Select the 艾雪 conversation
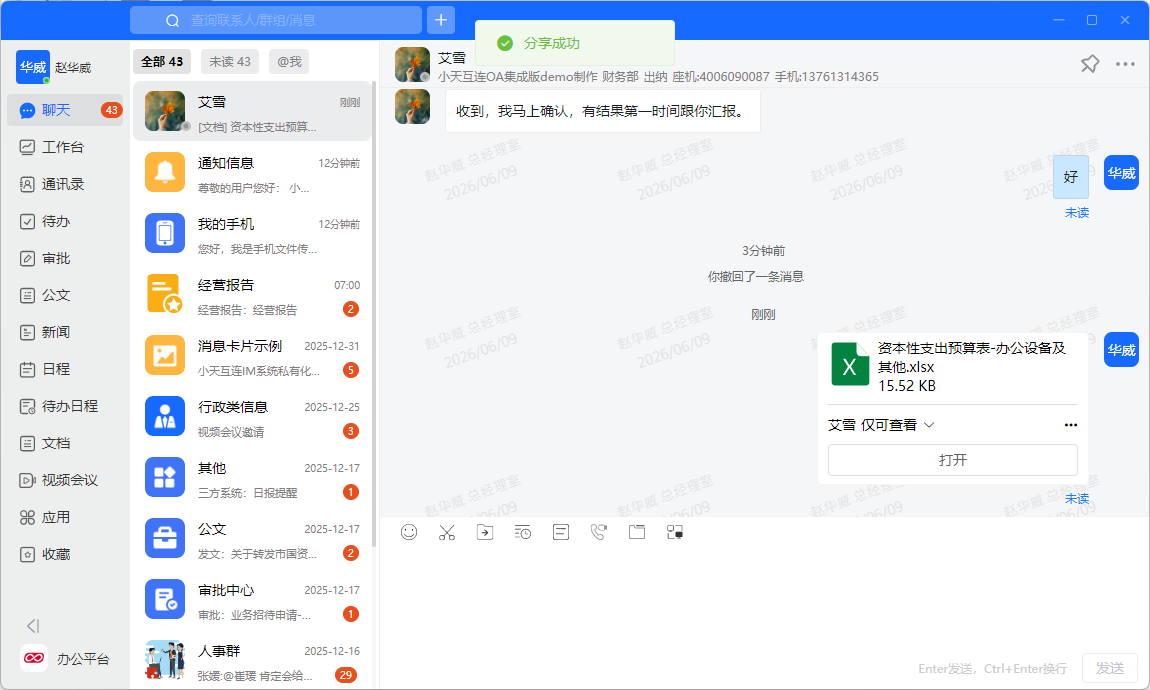Viewport: 1150px width, 690px height. [x=252, y=111]
